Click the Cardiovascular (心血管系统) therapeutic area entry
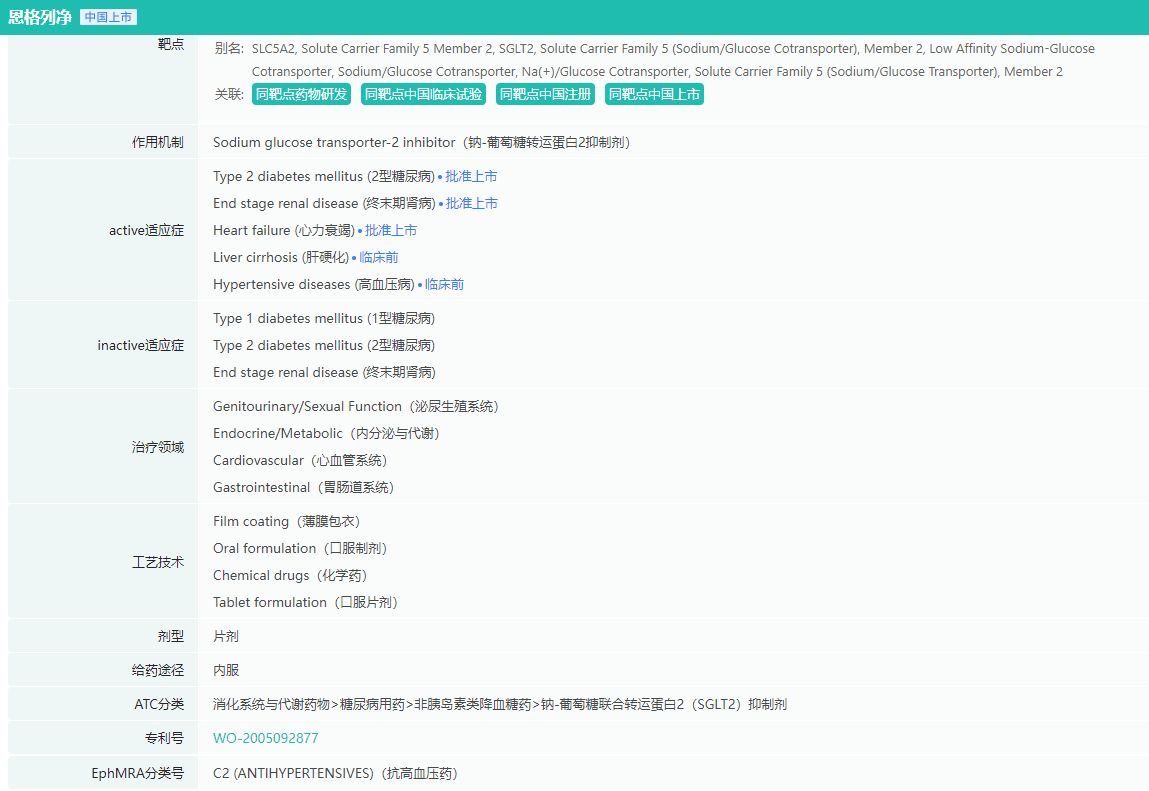This screenshot has width=1149, height=791. [x=300, y=461]
